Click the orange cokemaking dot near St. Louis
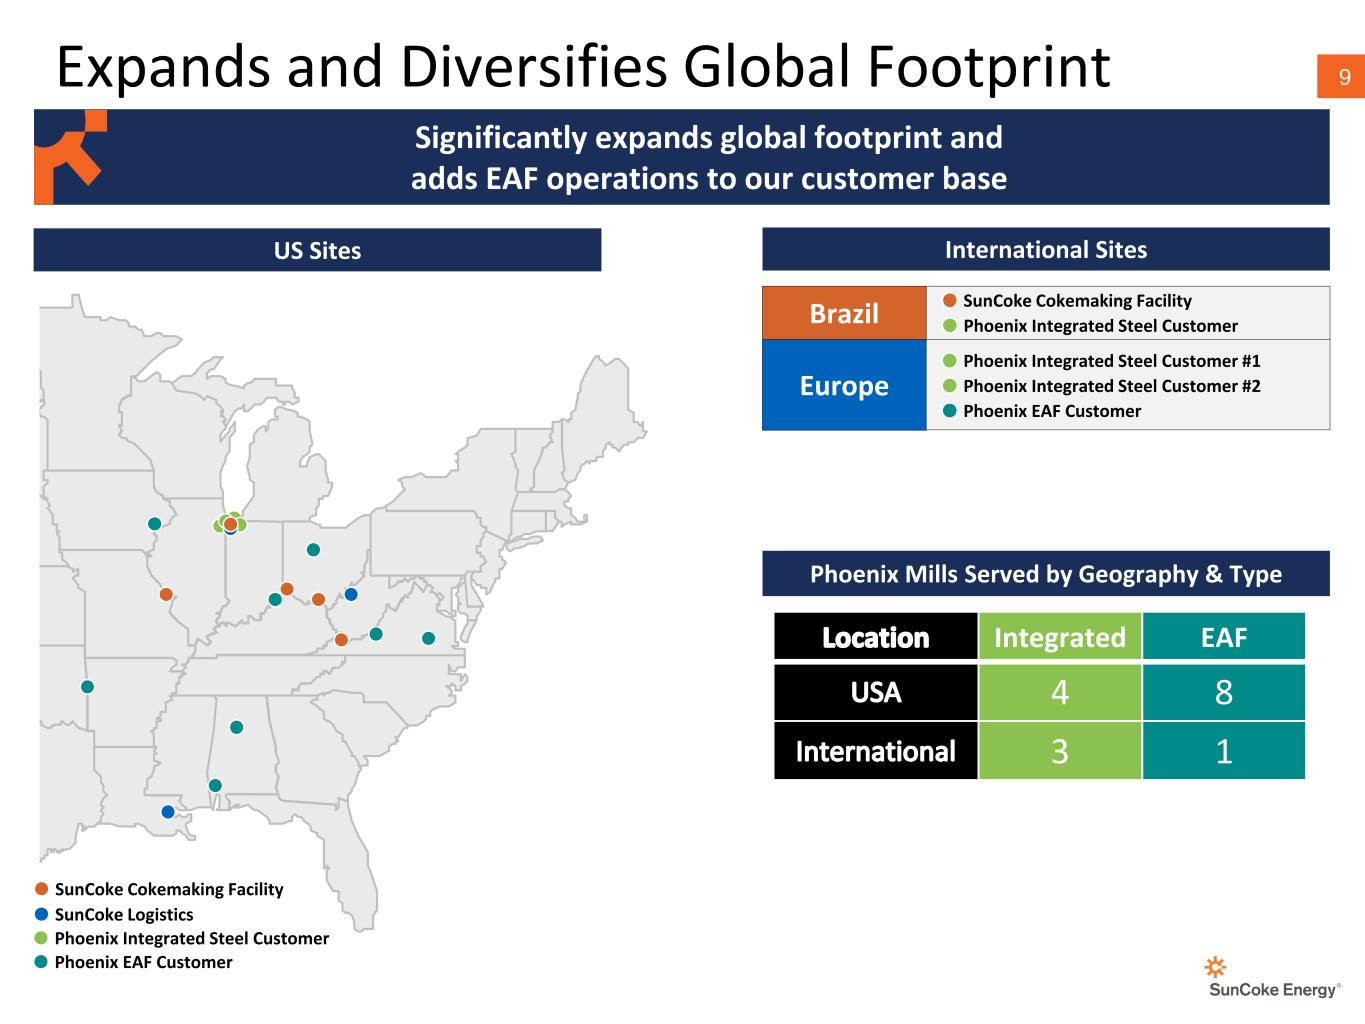Viewport: 1365px width, 1024px height. click(166, 594)
